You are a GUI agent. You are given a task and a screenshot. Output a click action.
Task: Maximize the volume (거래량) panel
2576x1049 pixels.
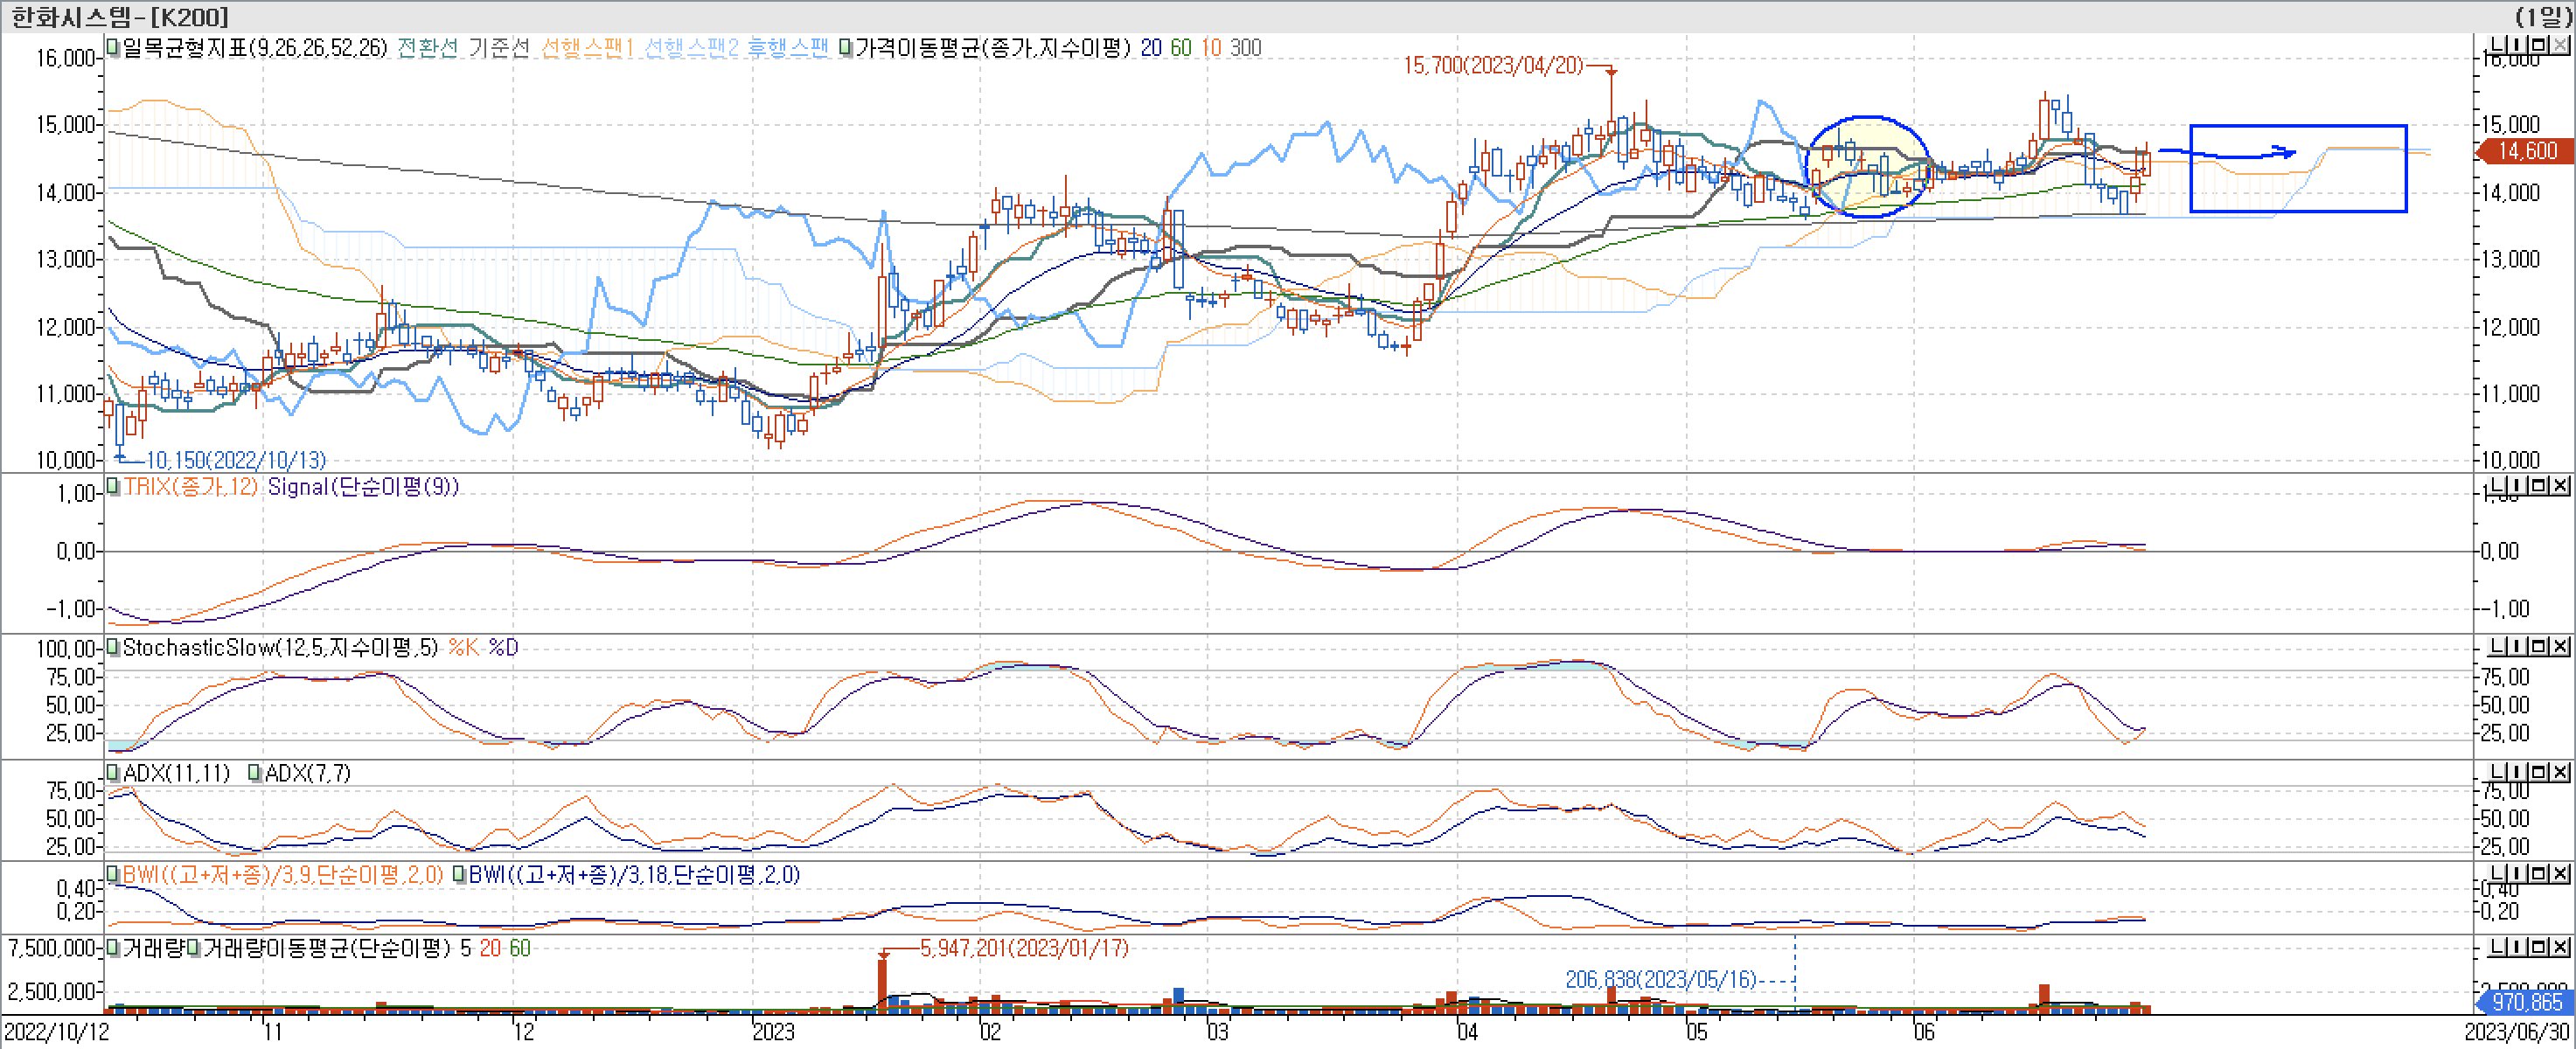click(x=2540, y=946)
